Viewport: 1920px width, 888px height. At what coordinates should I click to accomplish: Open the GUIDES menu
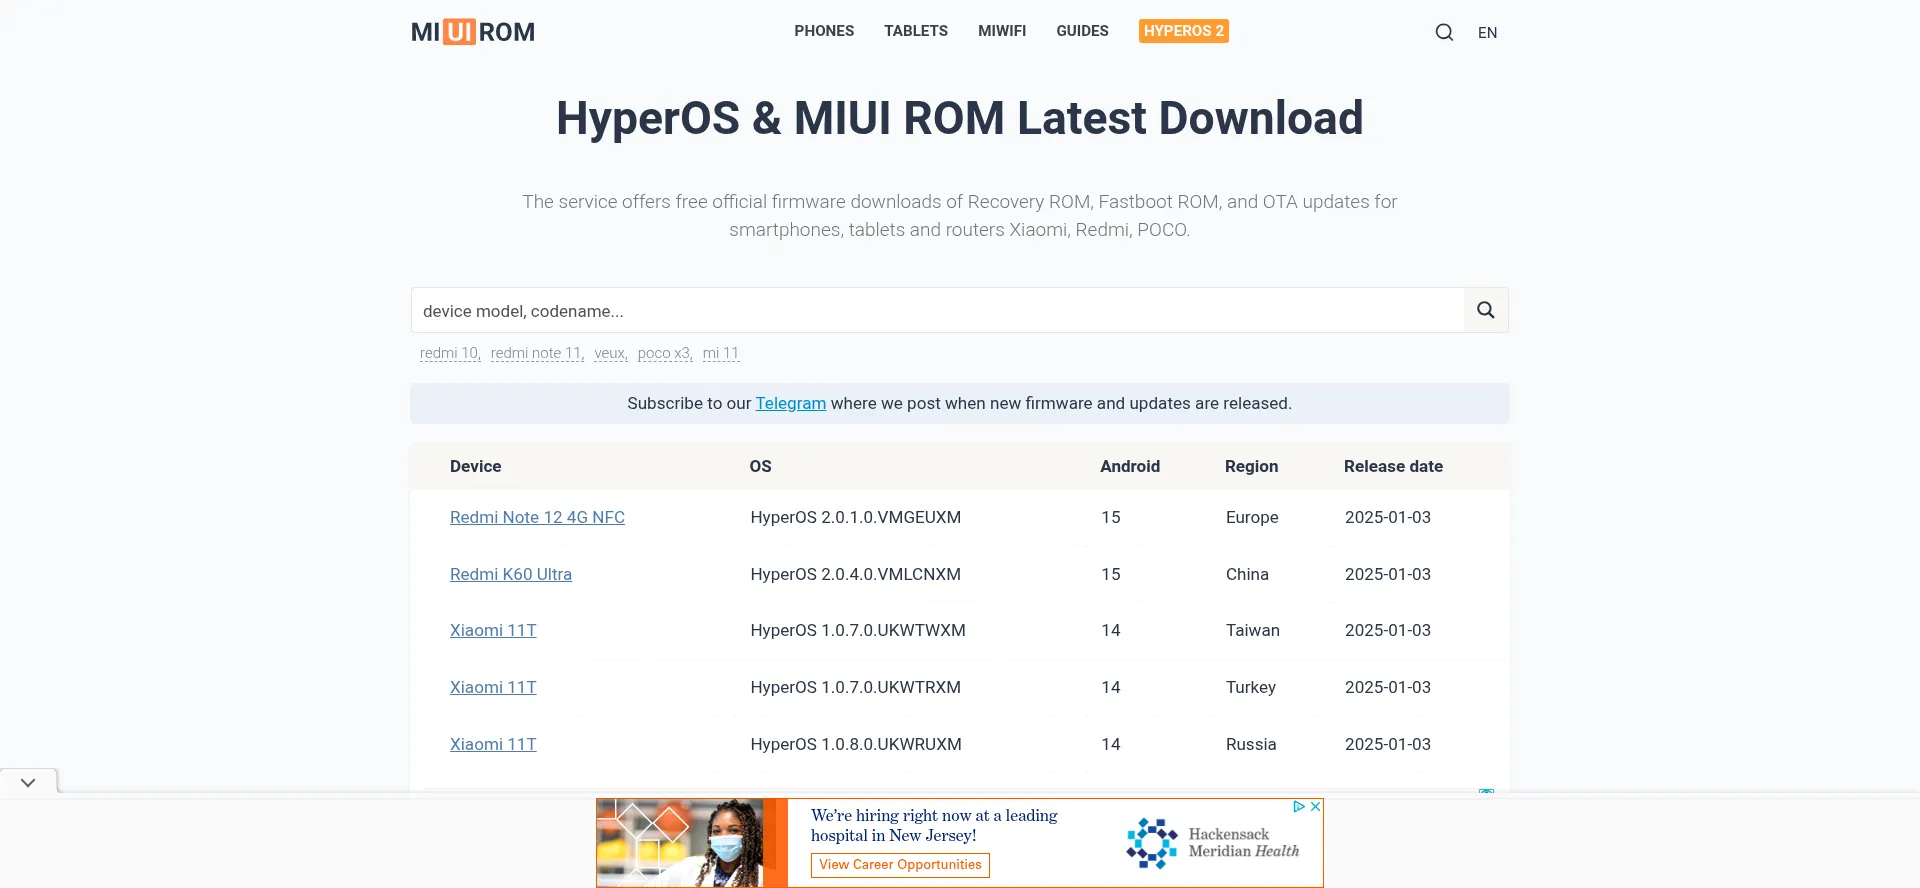1082,31
